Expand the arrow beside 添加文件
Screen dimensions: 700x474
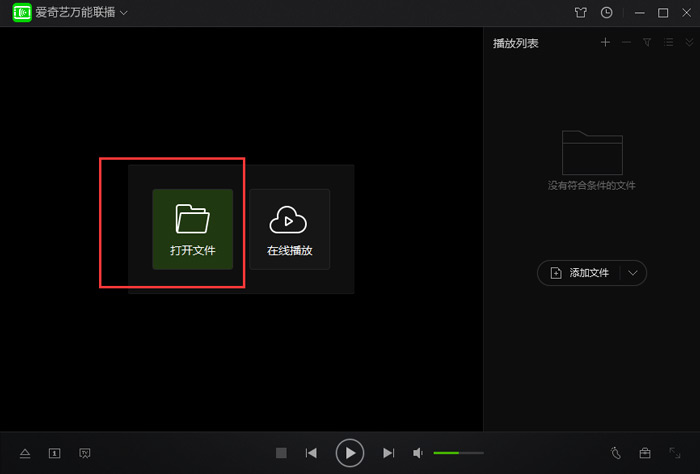[x=633, y=273]
